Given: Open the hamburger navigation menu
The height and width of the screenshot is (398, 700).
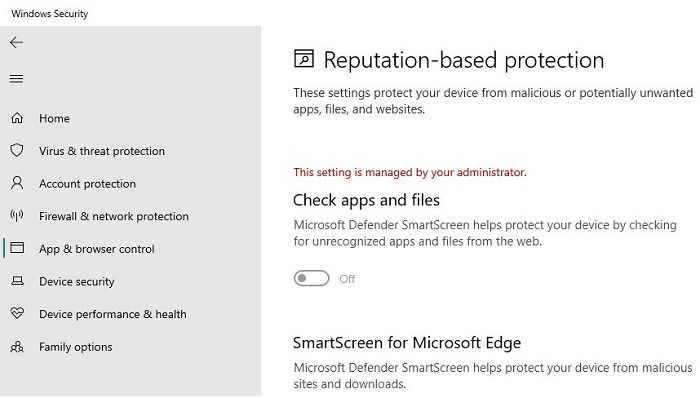Looking at the screenshot, I should point(17,79).
